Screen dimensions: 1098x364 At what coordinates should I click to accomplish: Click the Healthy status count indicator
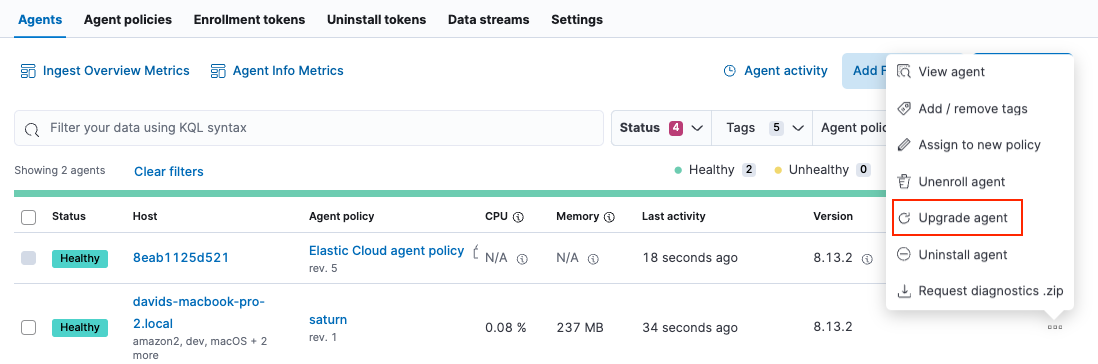click(715, 169)
